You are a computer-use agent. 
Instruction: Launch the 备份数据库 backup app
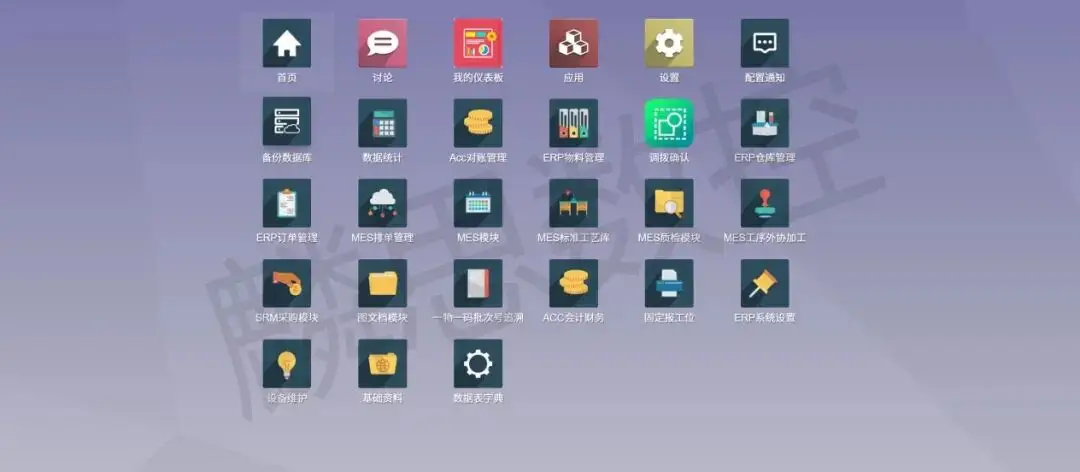coord(287,123)
